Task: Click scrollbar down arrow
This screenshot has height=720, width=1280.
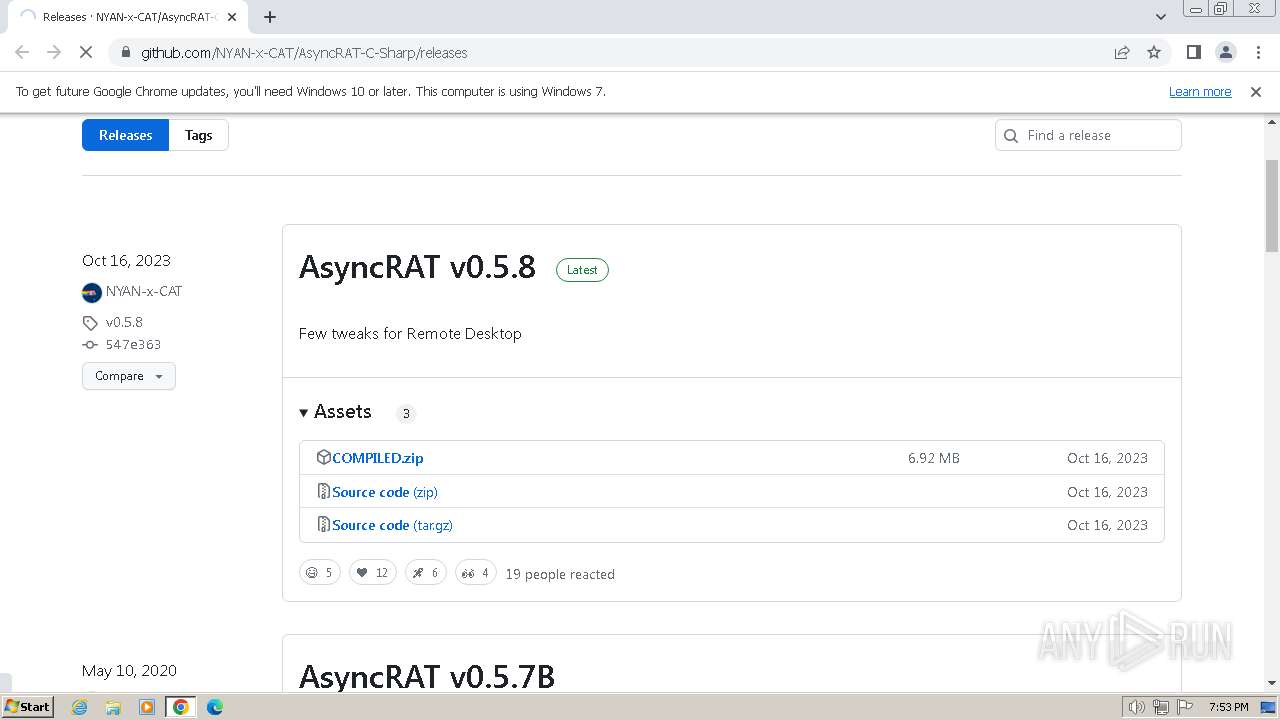Action: (x=1272, y=683)
